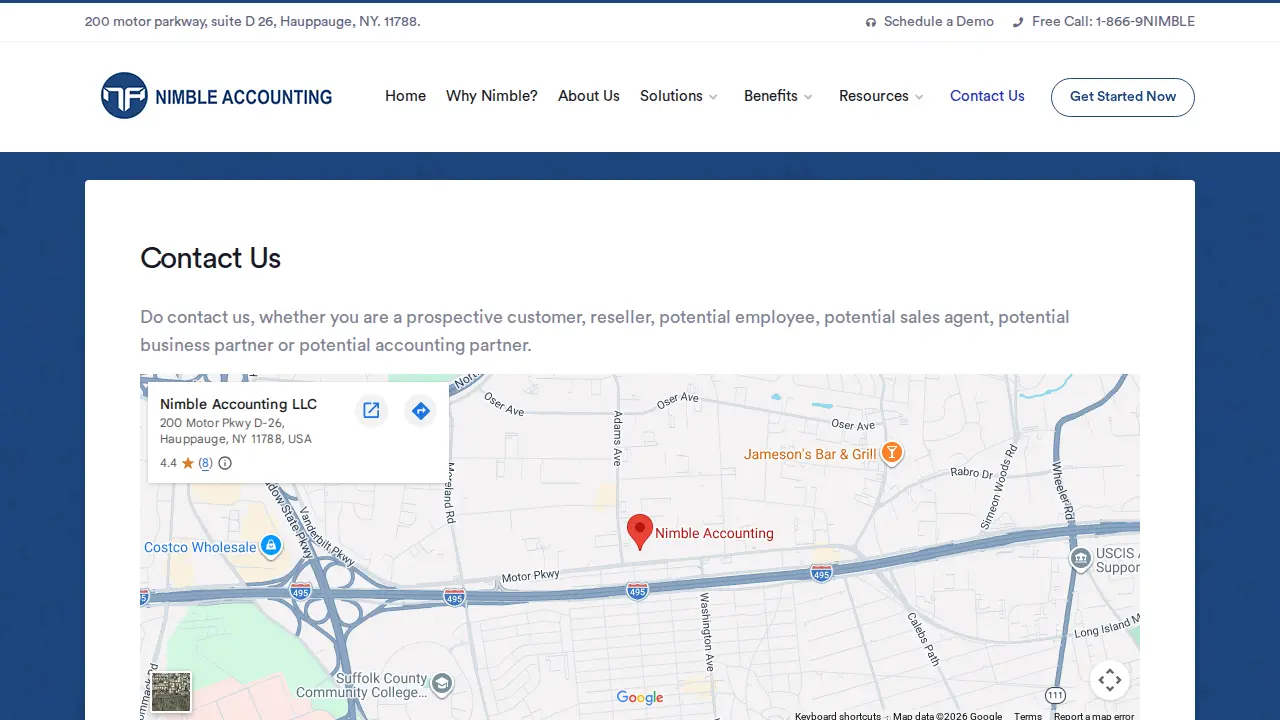Click the Free Call phone number link

pos(1104,21)
